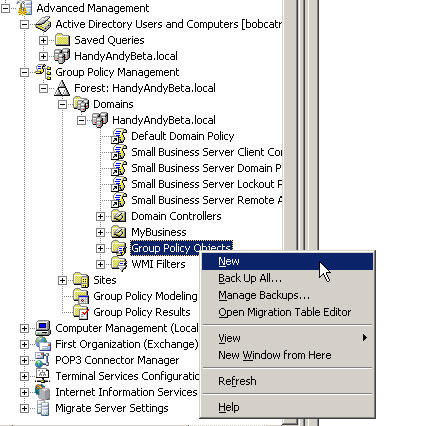
Task: Select Small Business Server Lockout policy item
Action: click(x=206, y=184)
